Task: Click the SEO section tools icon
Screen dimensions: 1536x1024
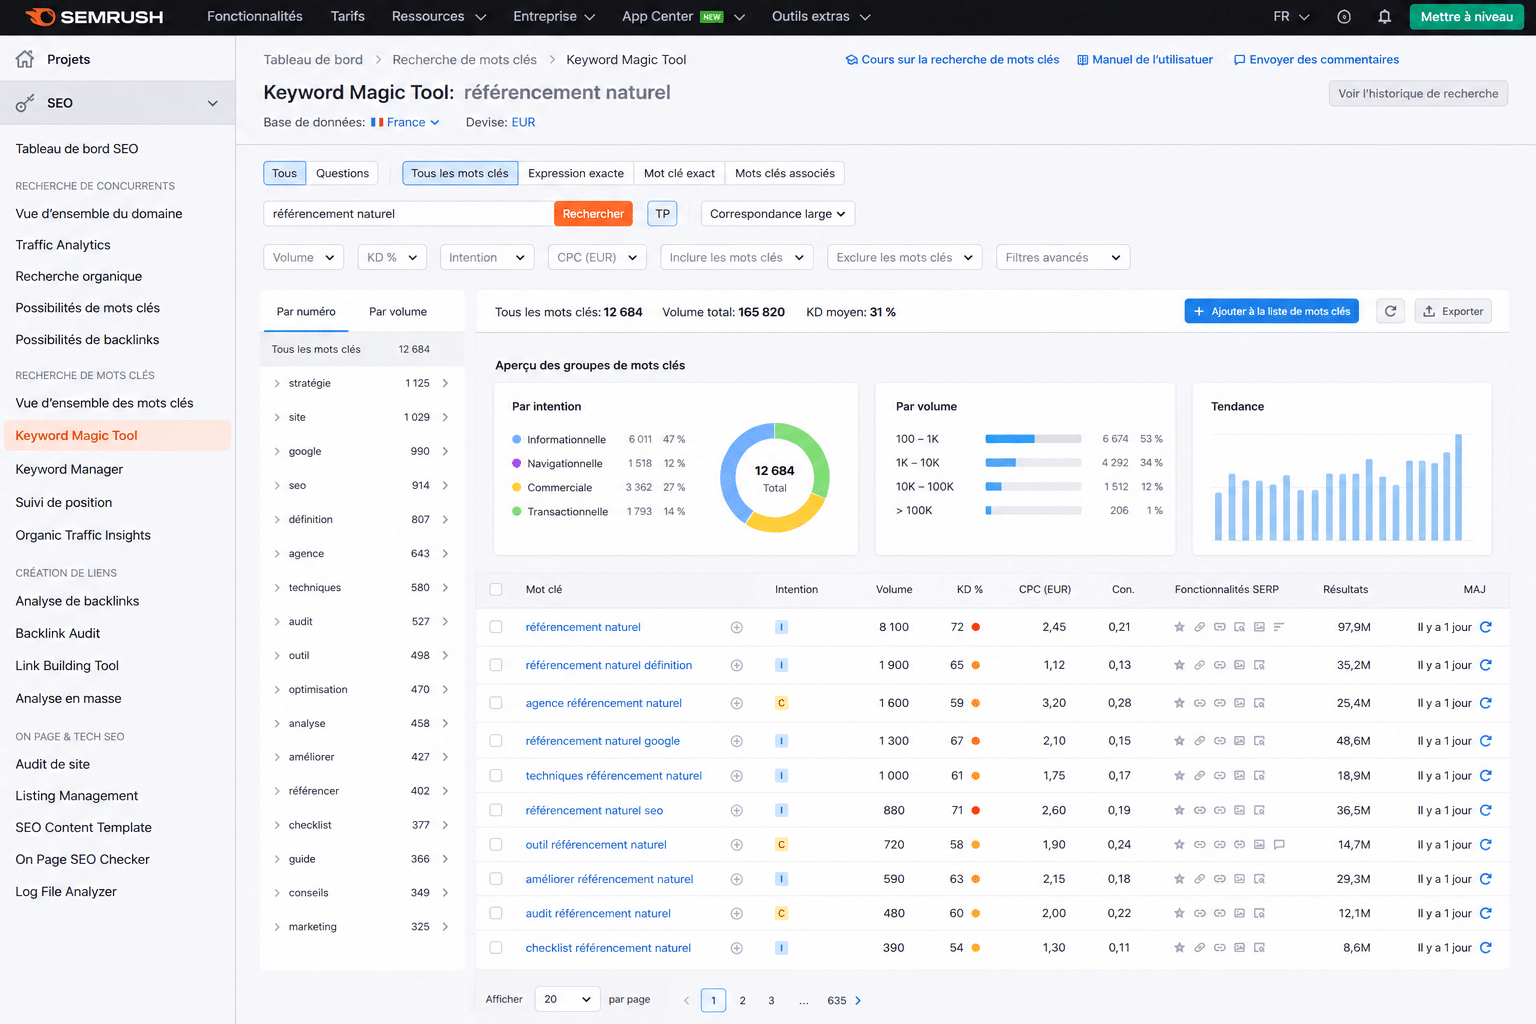Action: 25,103
